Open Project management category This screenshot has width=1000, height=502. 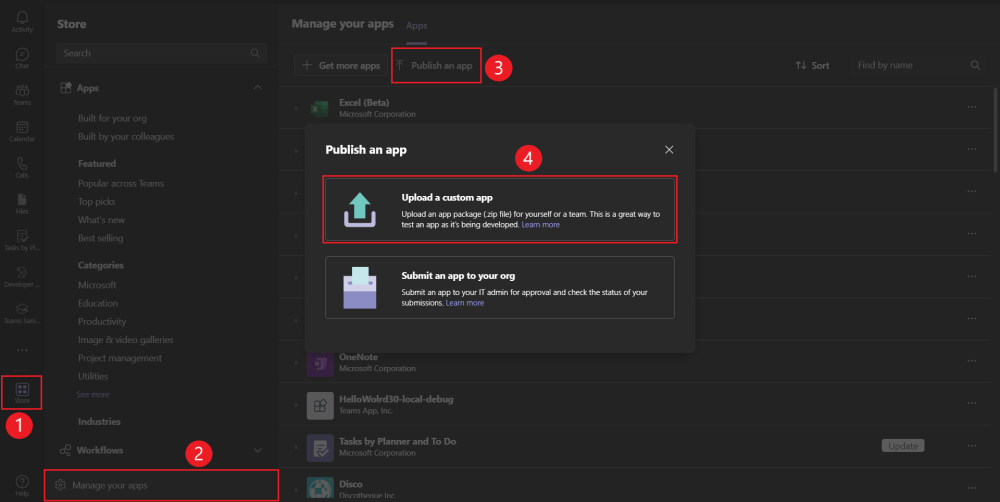[119, 358]
